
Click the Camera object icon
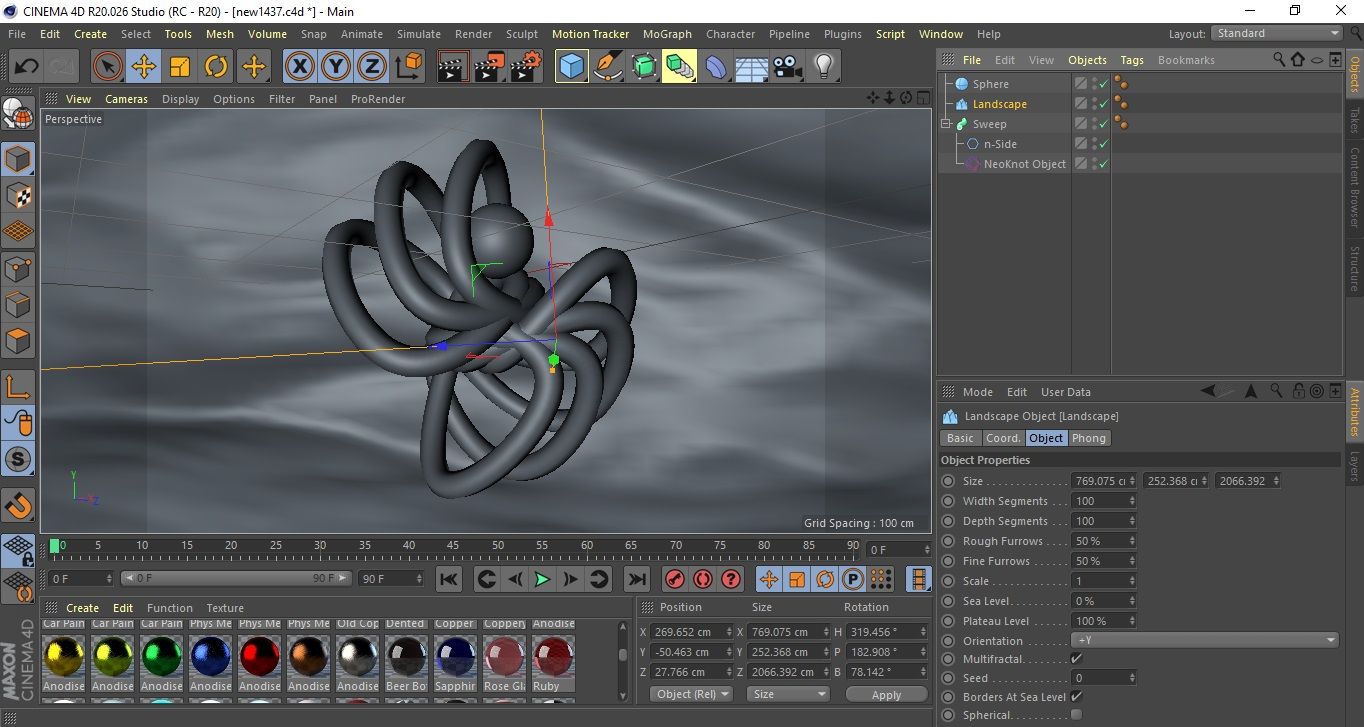[x=787, y=67]
